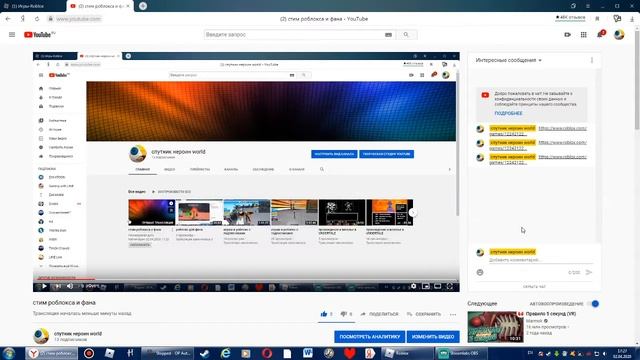Toggle the Автовоспроизведение autoplay switch
Image resolution: width=640 pixels, height=360 pixels.
point(593,304)
